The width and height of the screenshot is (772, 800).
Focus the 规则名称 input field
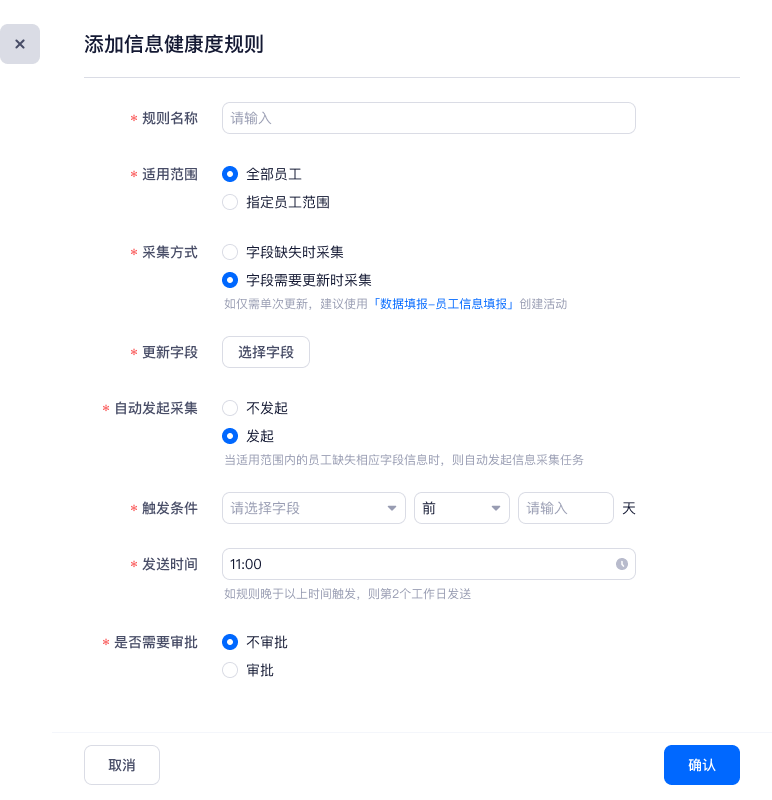tap(428, 118)
